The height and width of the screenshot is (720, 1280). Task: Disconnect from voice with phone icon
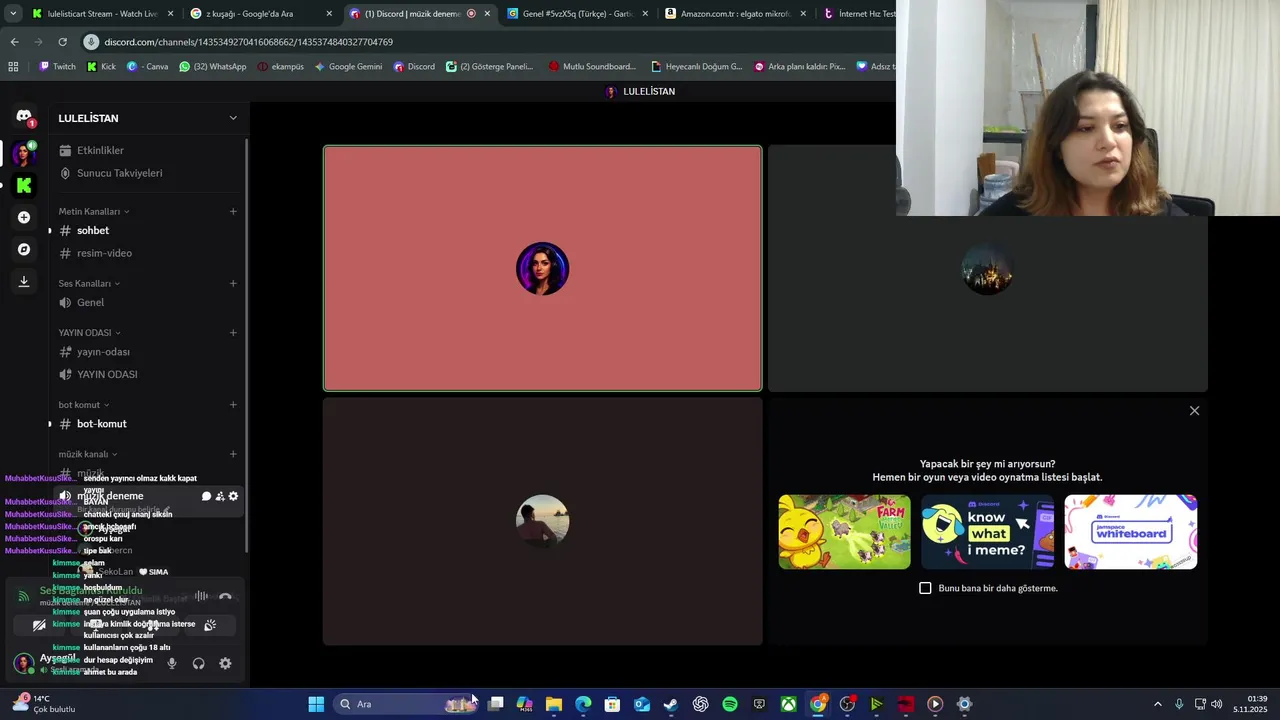[225, 597]
